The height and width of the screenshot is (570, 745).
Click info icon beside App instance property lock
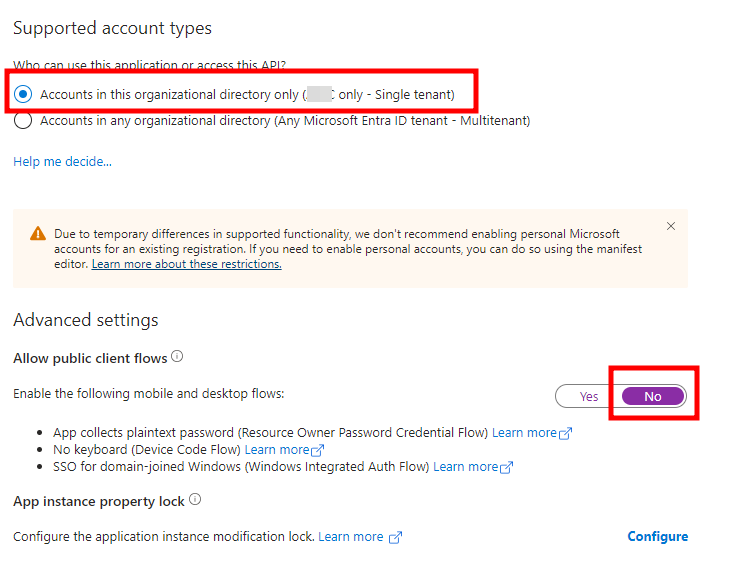pyautogui.click(x=195, y=499)
